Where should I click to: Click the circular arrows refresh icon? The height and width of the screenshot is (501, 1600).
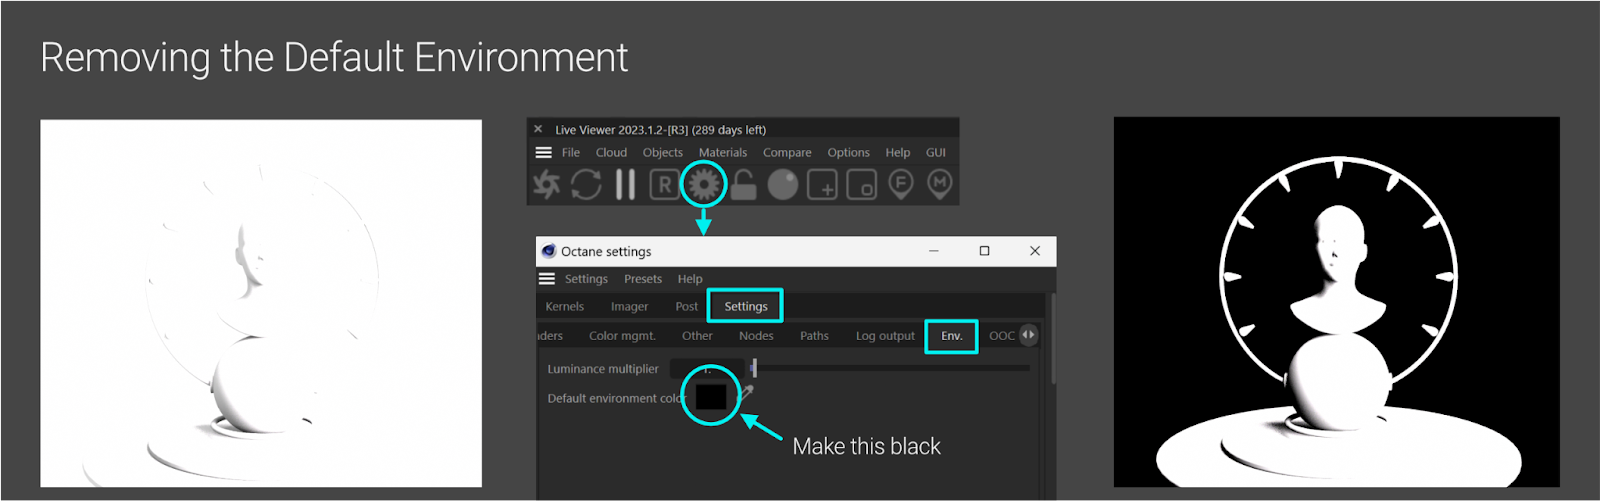[x=586, y=184]
